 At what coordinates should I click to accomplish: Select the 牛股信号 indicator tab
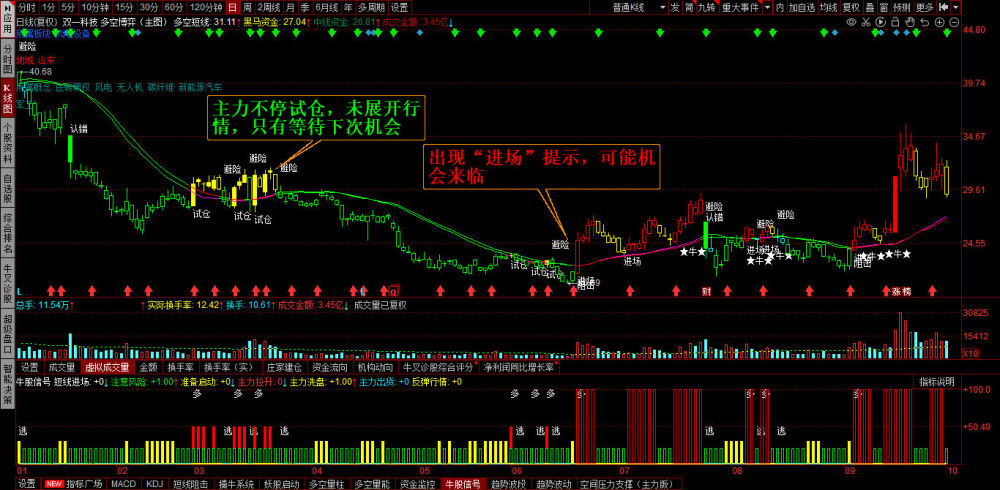point(463,484)
